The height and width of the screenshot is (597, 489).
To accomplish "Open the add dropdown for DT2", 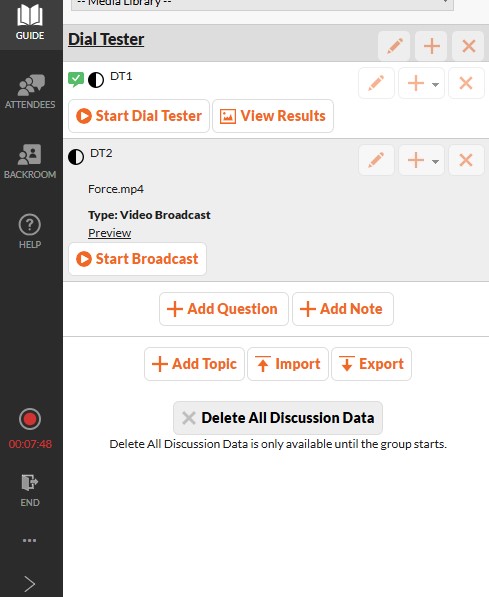I will [x=421, y=160].
